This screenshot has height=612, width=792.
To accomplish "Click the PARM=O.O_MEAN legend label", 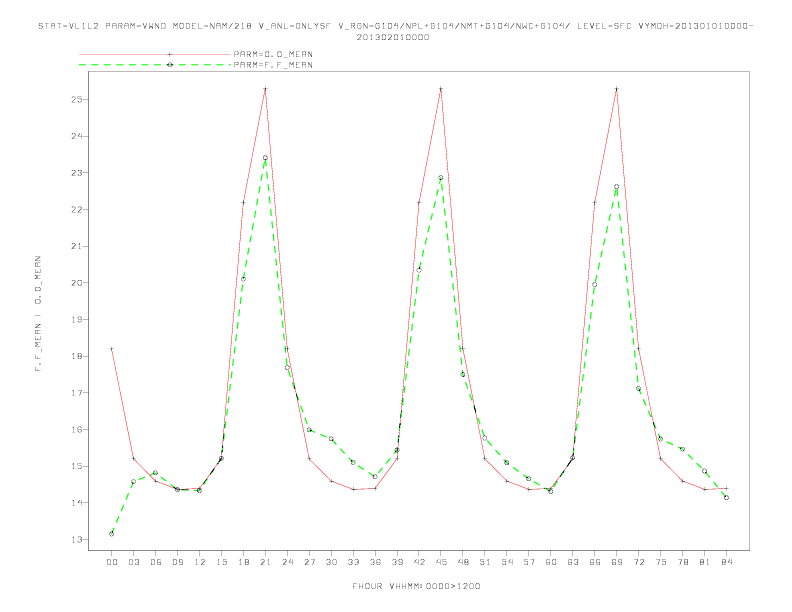I will 273,54.
